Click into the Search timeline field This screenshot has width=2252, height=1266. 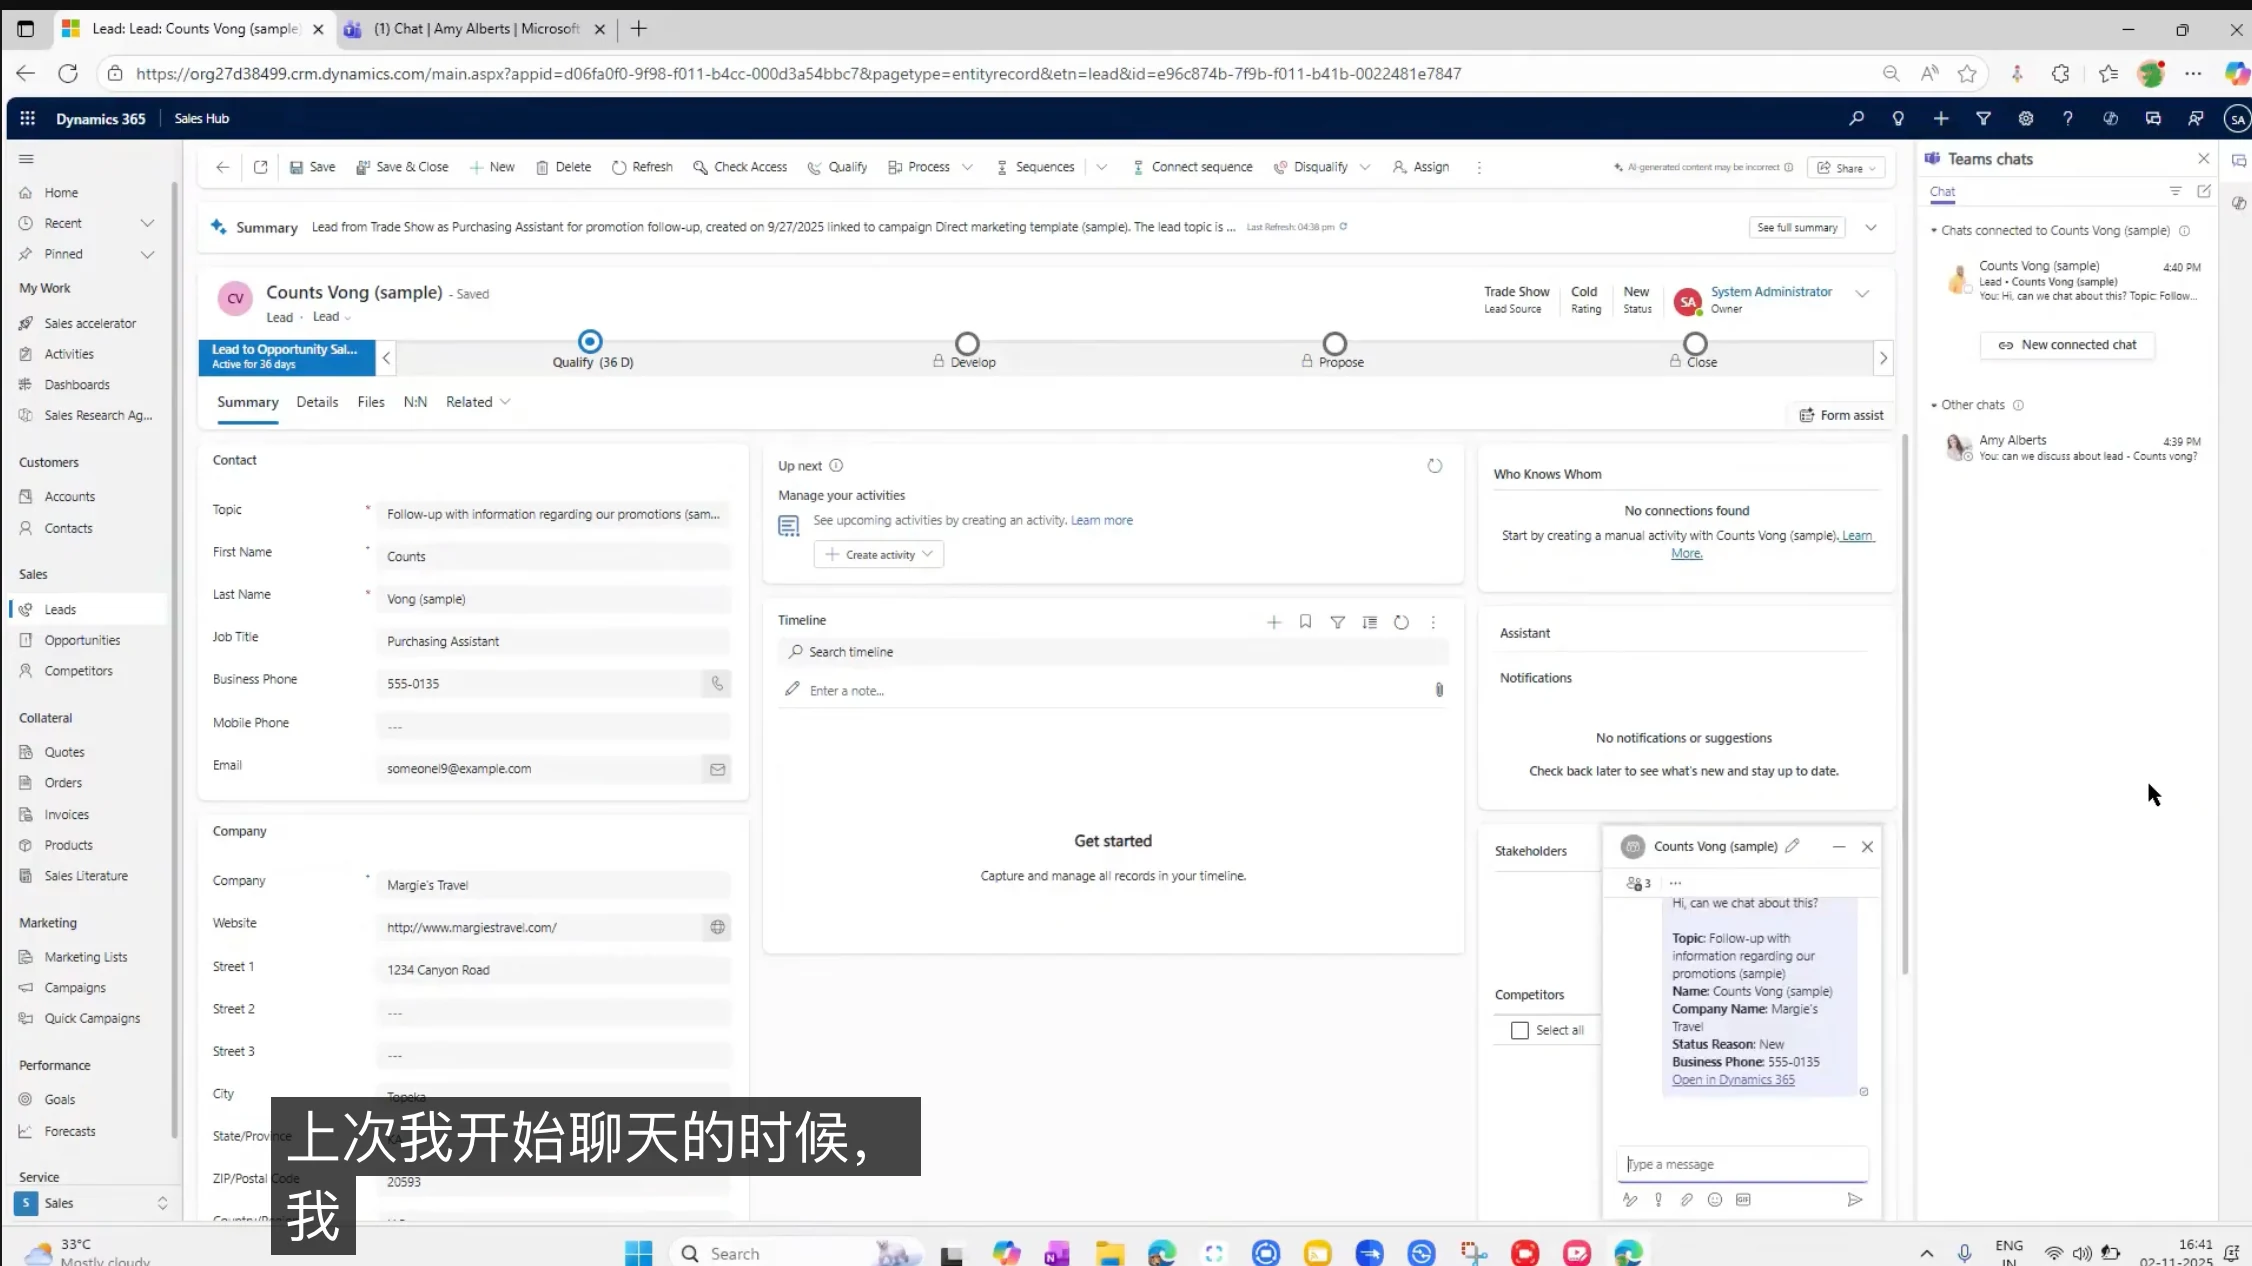[1112, 652]
